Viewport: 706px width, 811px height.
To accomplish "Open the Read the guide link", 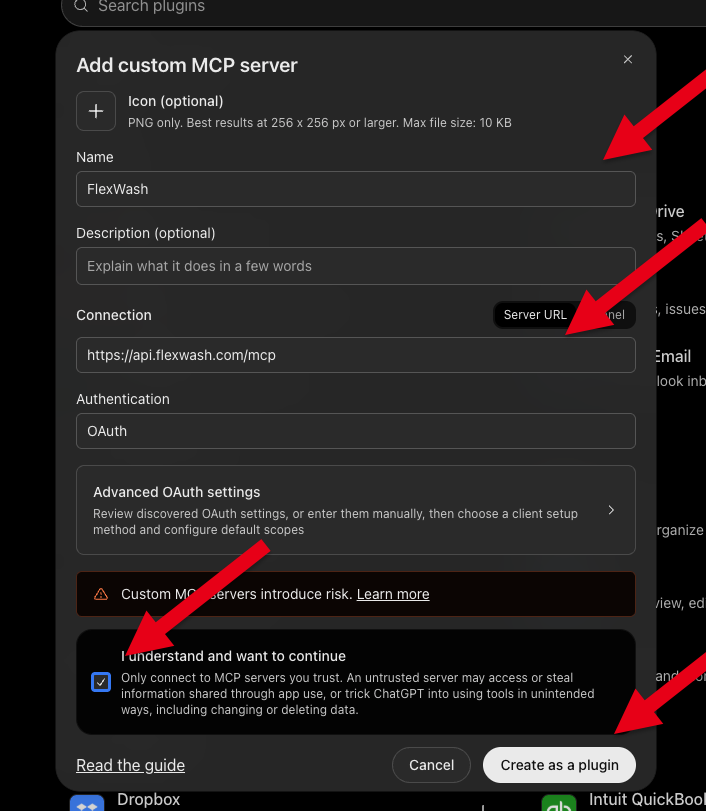I will pyautogui.click(x=130, y=765).
